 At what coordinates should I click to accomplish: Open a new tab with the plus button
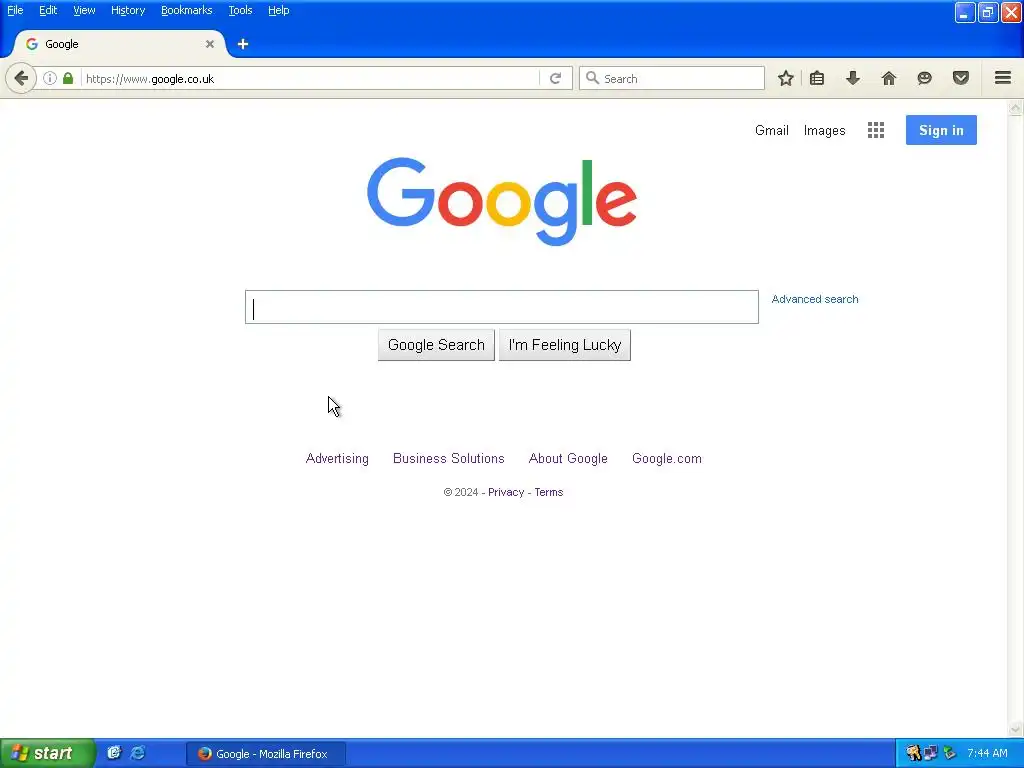click(243, 44)
